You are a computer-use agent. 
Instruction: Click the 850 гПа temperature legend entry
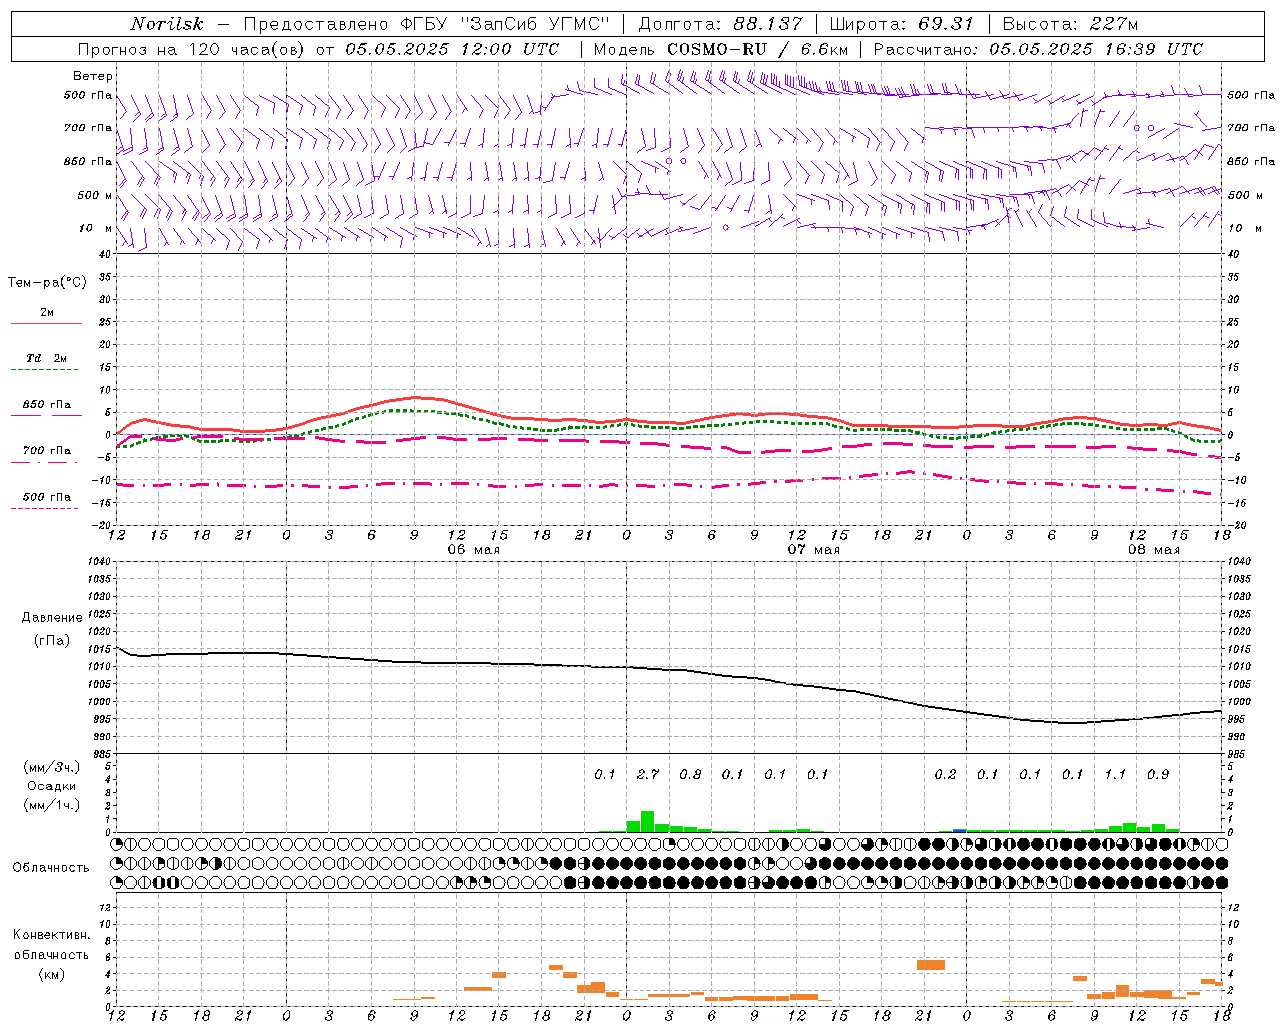pos(47,404)
